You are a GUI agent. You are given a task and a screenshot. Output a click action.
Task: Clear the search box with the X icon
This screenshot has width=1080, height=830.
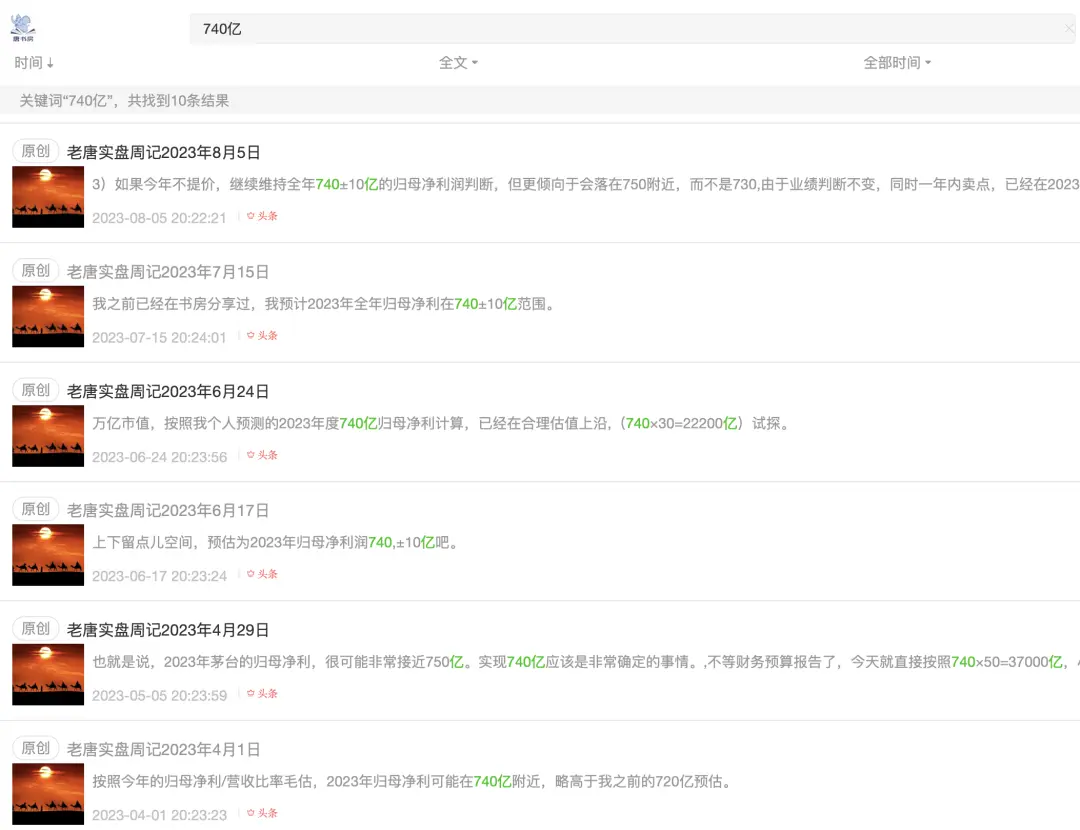click(1068, 29)
